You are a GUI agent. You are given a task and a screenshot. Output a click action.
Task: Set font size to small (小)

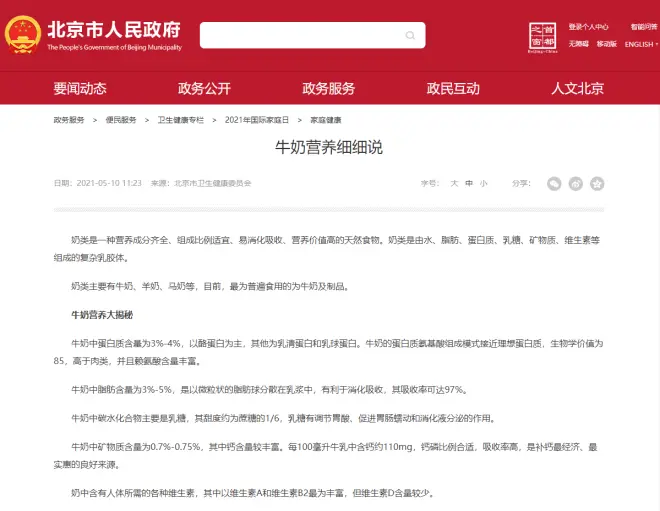click(x=483, y=183)
